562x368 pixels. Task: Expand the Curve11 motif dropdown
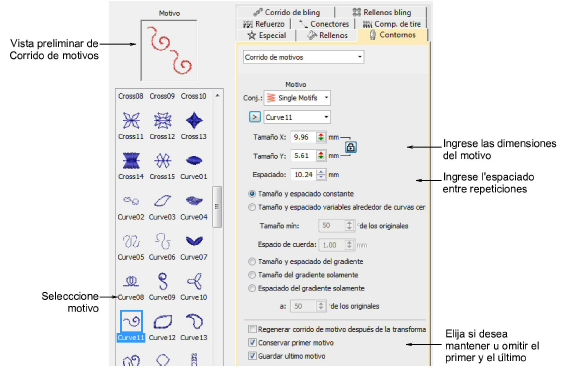(297, 117)
